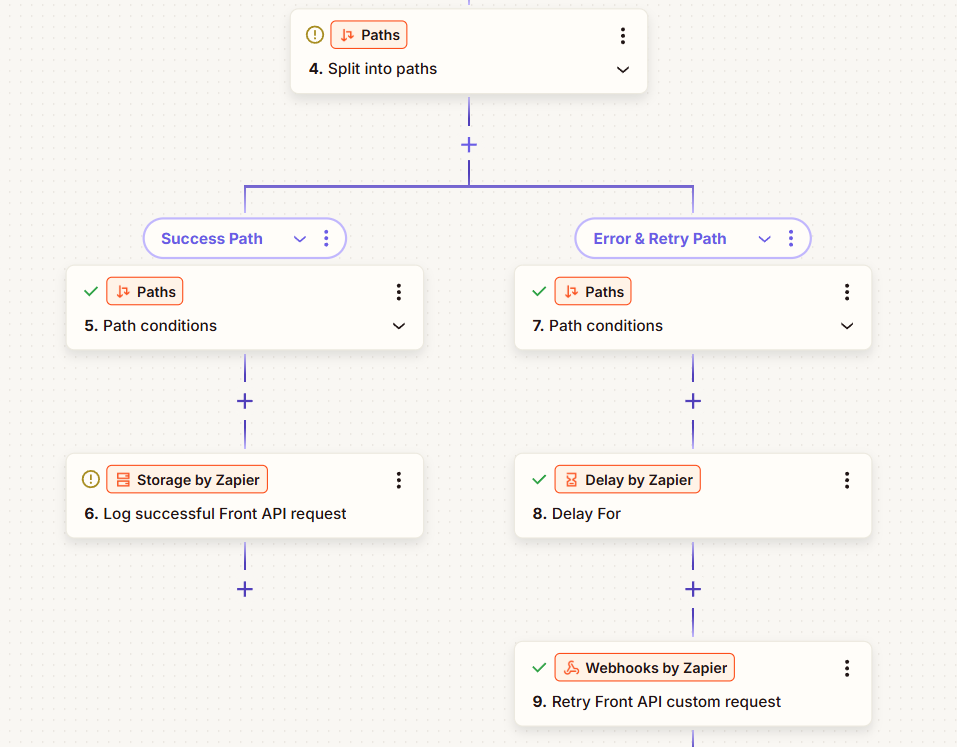Screen dimensions: 957x747
Task: Expand step 4 Split into paths chevron
Action: (x=623, y=70)
